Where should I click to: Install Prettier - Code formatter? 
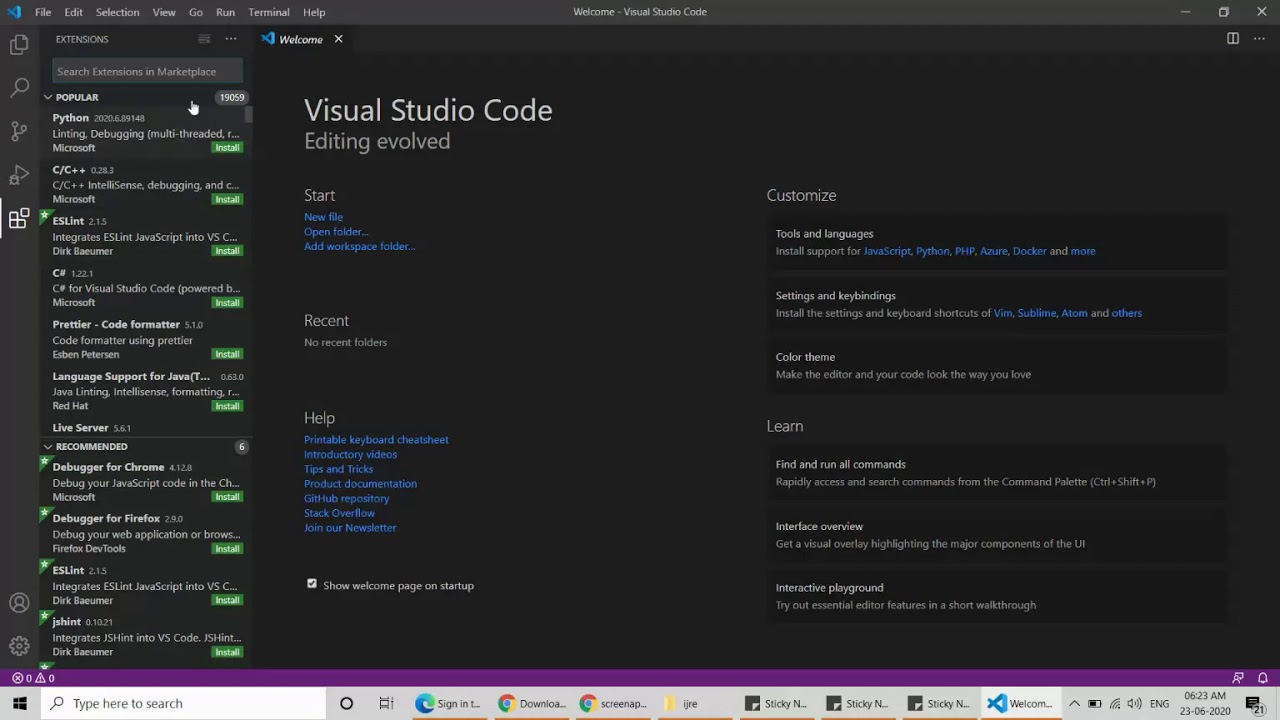(x=227, y=354)
